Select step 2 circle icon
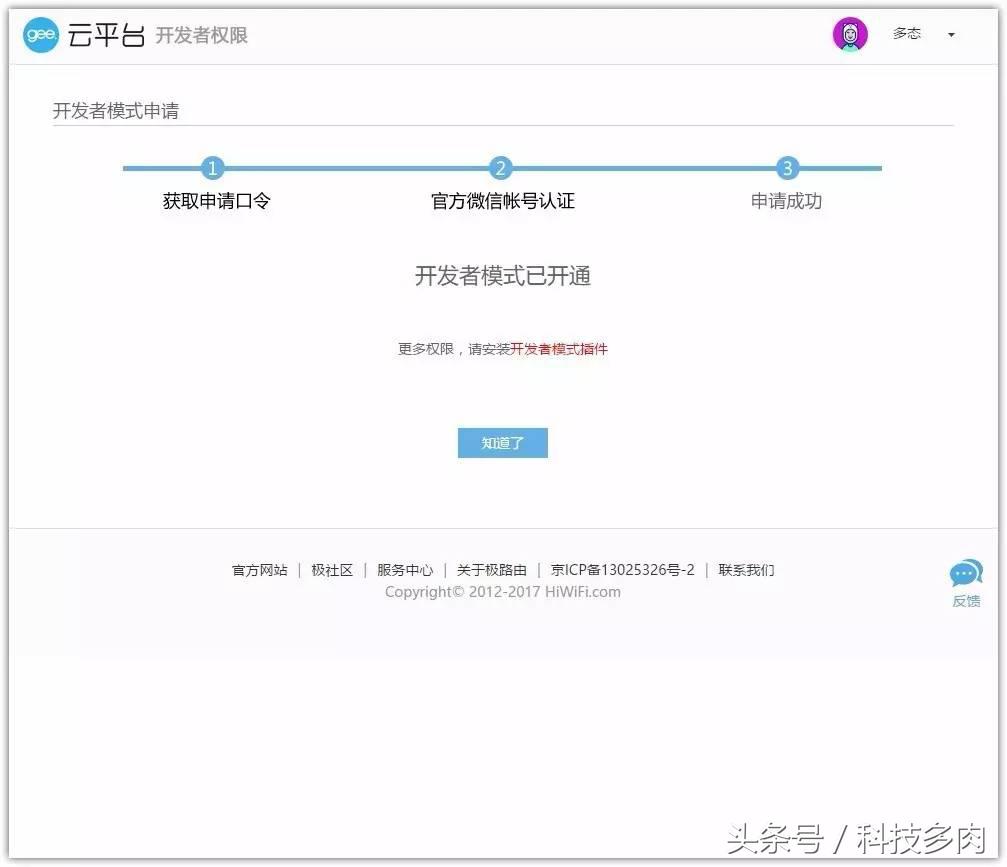The width and height of the screenshot is (1007, 867). [x=502, y=168]
